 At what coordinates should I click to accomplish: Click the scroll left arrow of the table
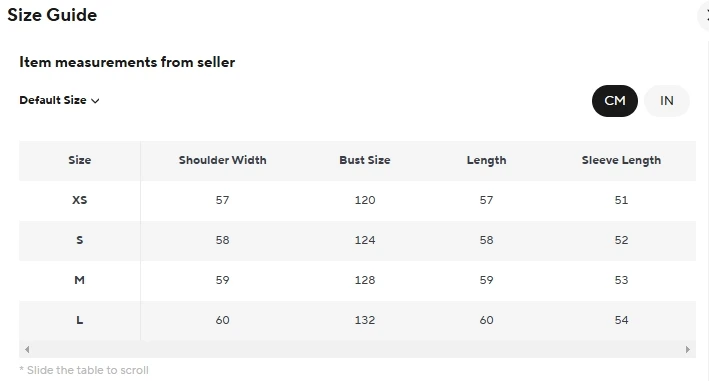(27, 349)
